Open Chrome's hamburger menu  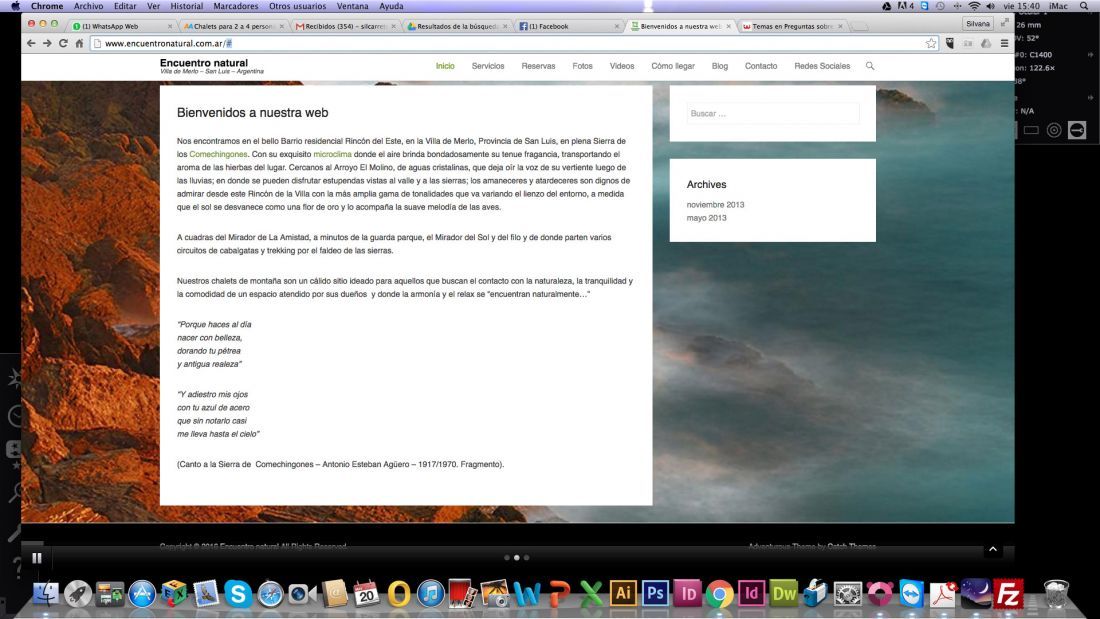(1005, 44)
